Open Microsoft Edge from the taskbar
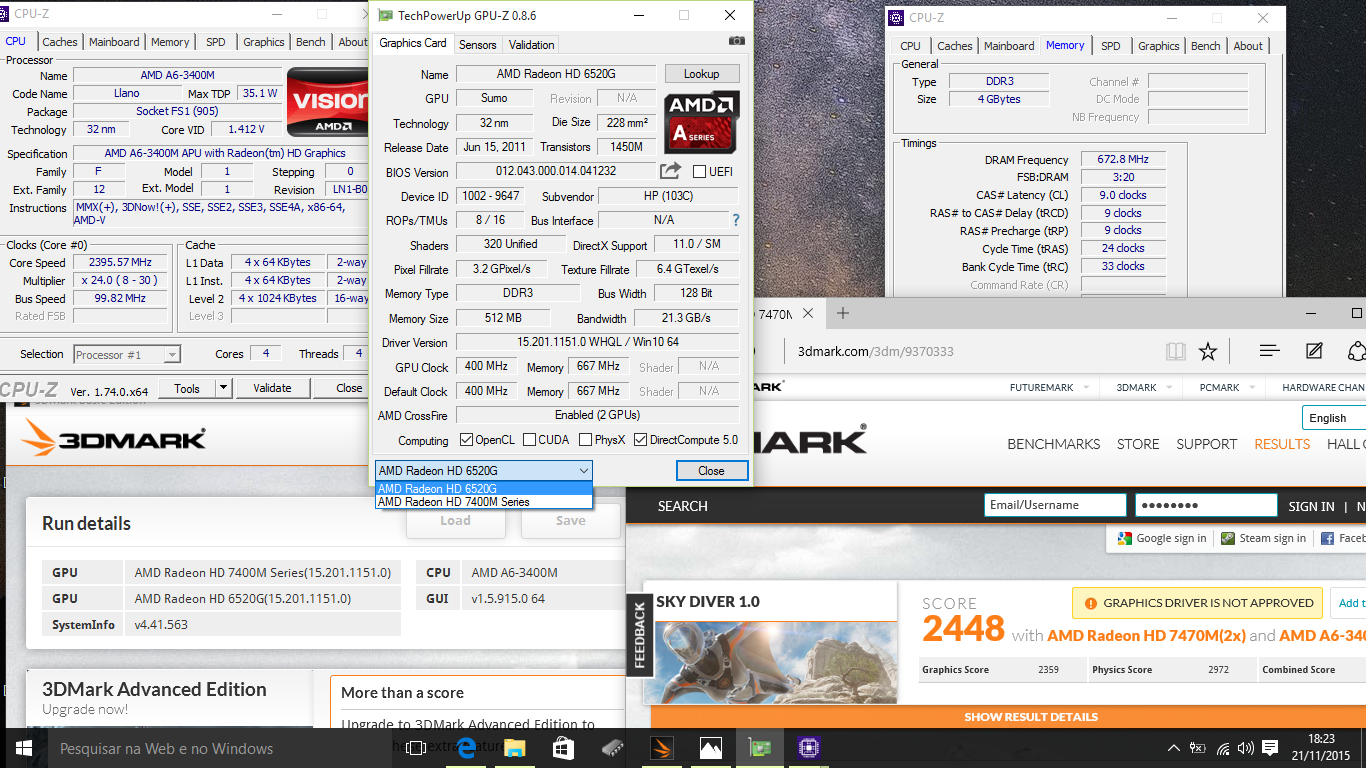1366x768 pixels. click(x=465, y=748)
